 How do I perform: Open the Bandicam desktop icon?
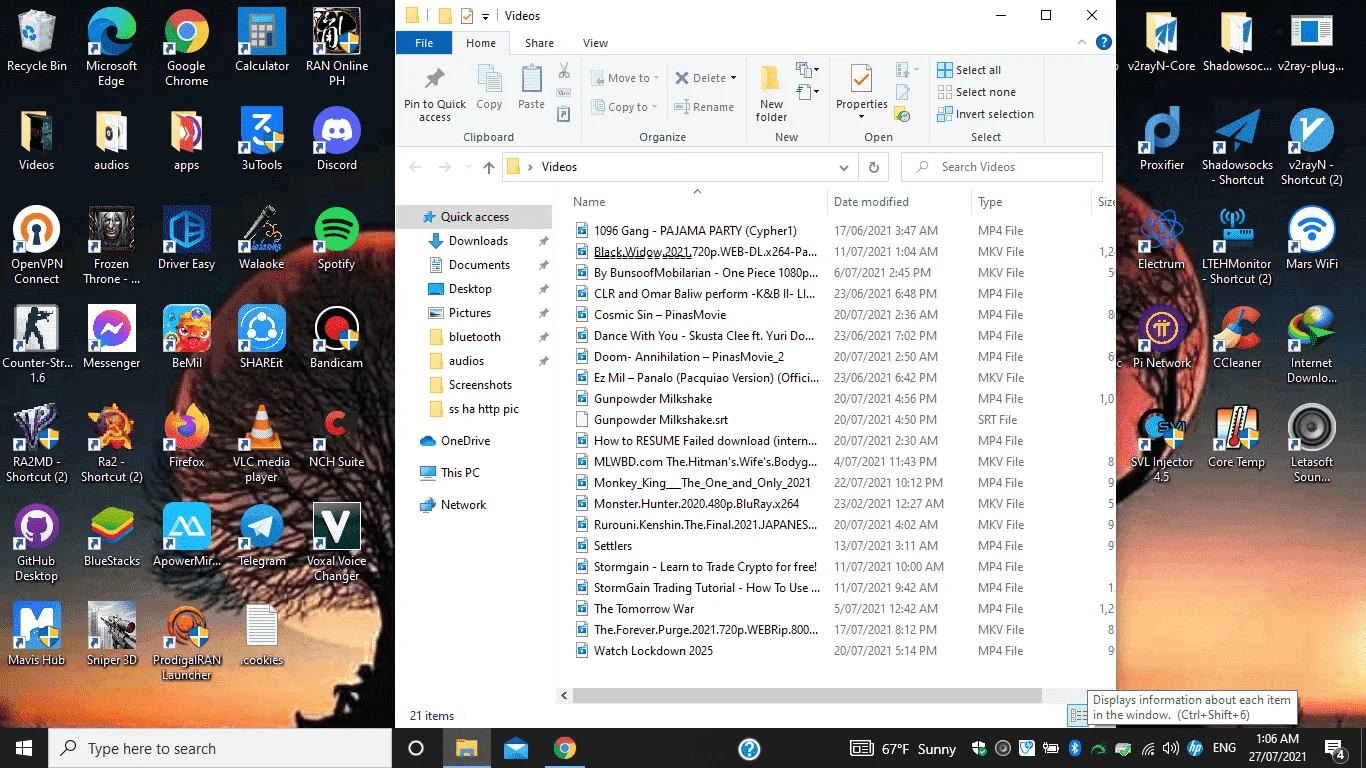point(337,338)
